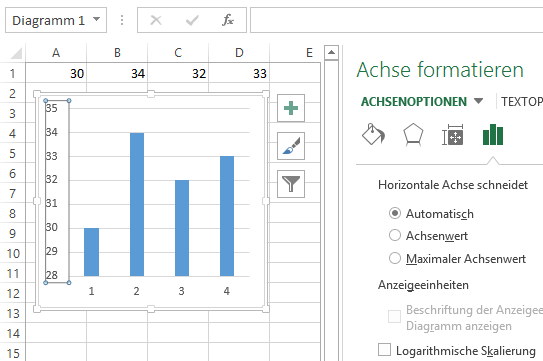
Task: Click the confirm checkmark in formula bar
Action: (x=192, y=20)
